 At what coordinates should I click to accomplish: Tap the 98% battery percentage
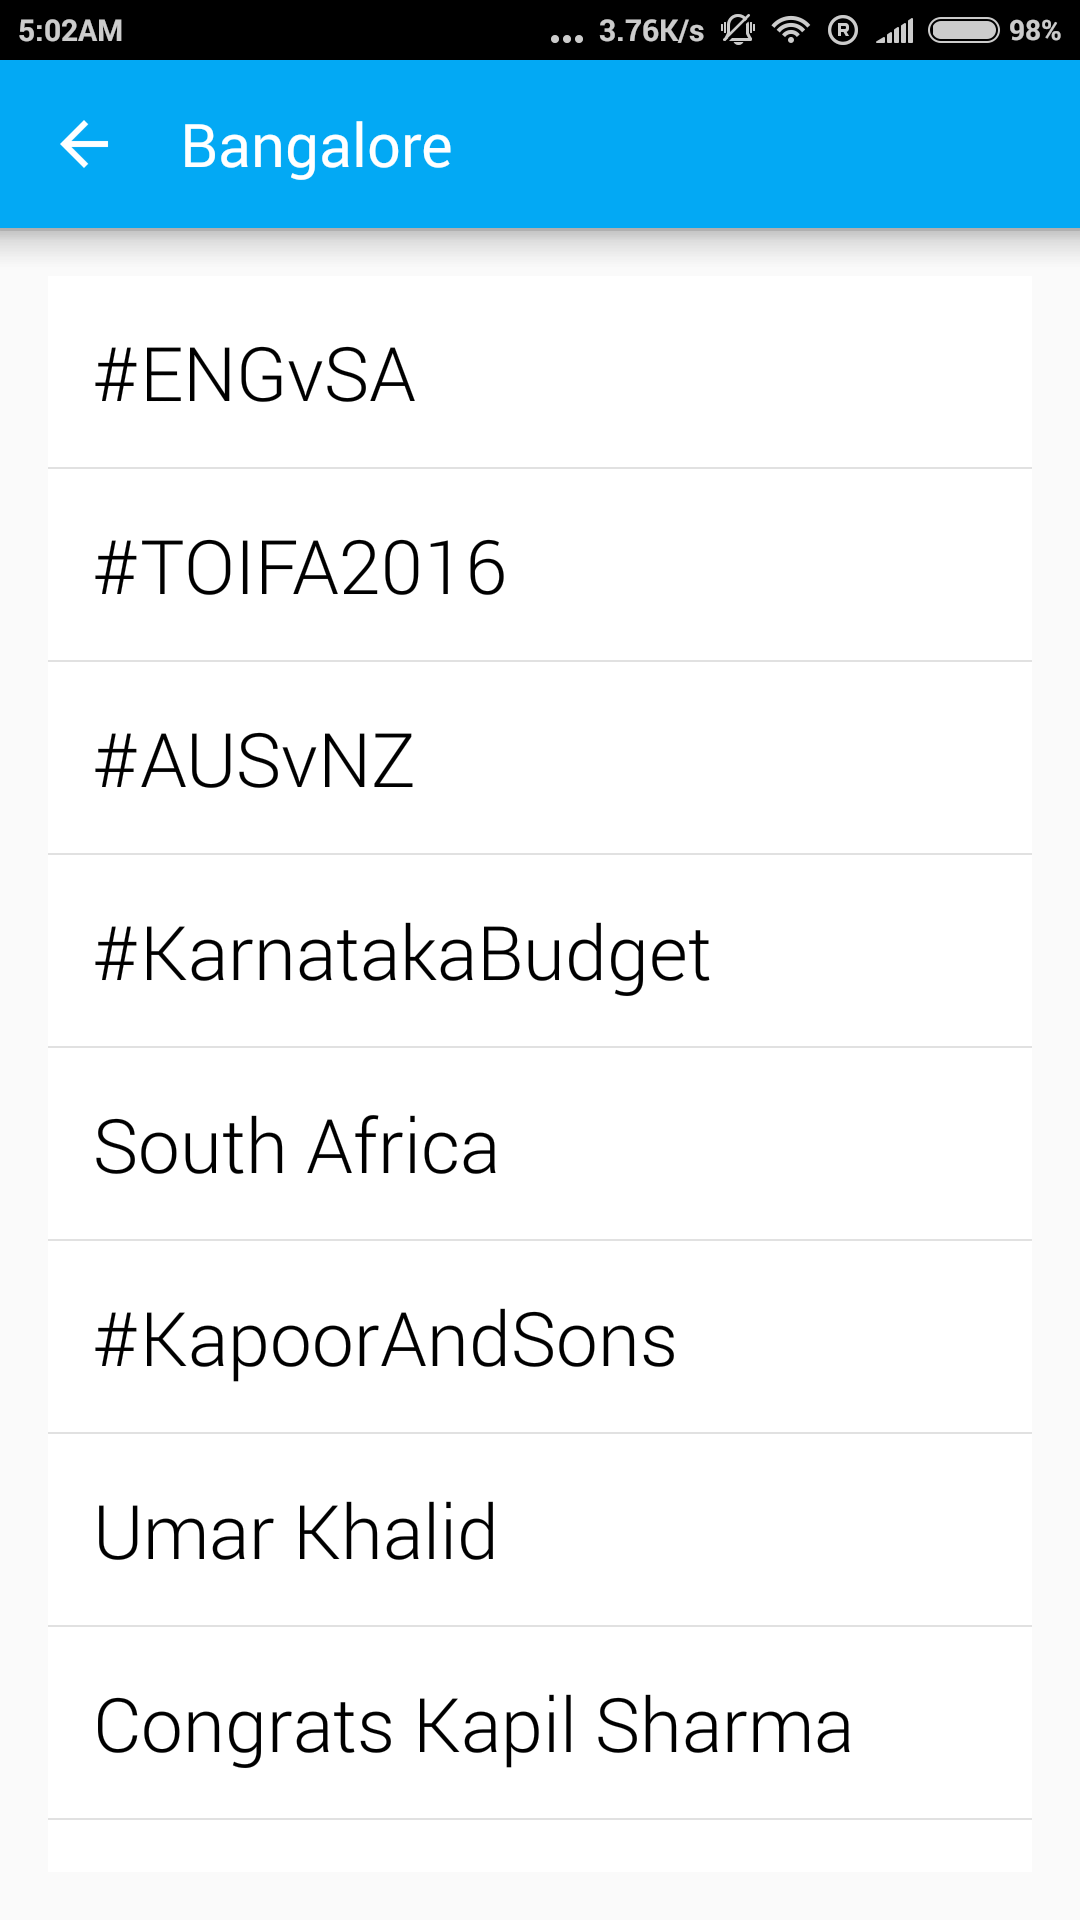click(1035, 31)
